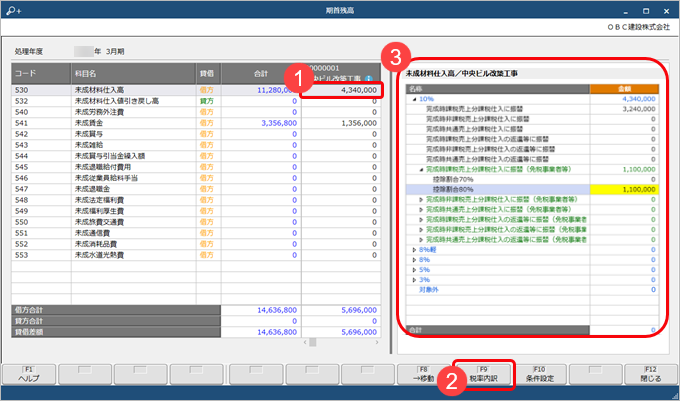The image size is (680, 401).
Task: Expand the 8%軽 tax rate group
Action: [x=414, y=250]
